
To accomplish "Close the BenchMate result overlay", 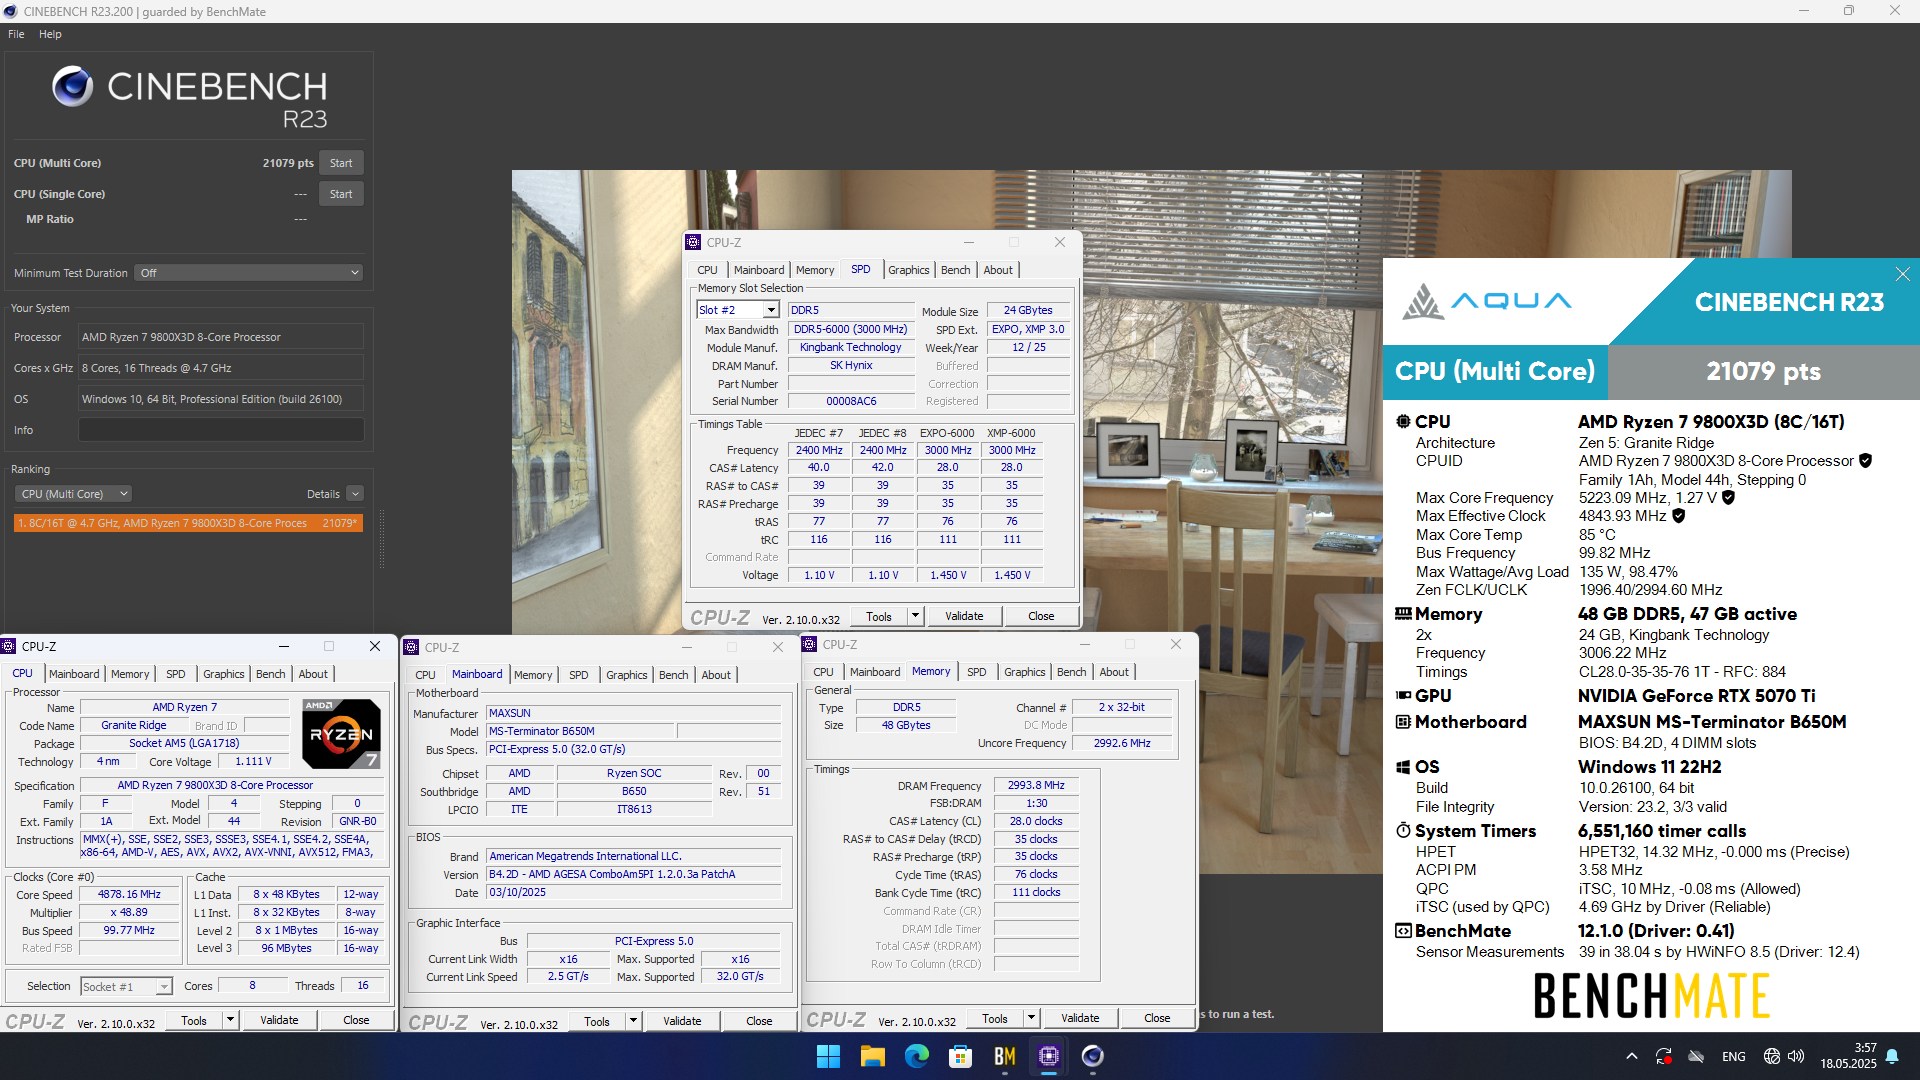I will pos(1902,274).
